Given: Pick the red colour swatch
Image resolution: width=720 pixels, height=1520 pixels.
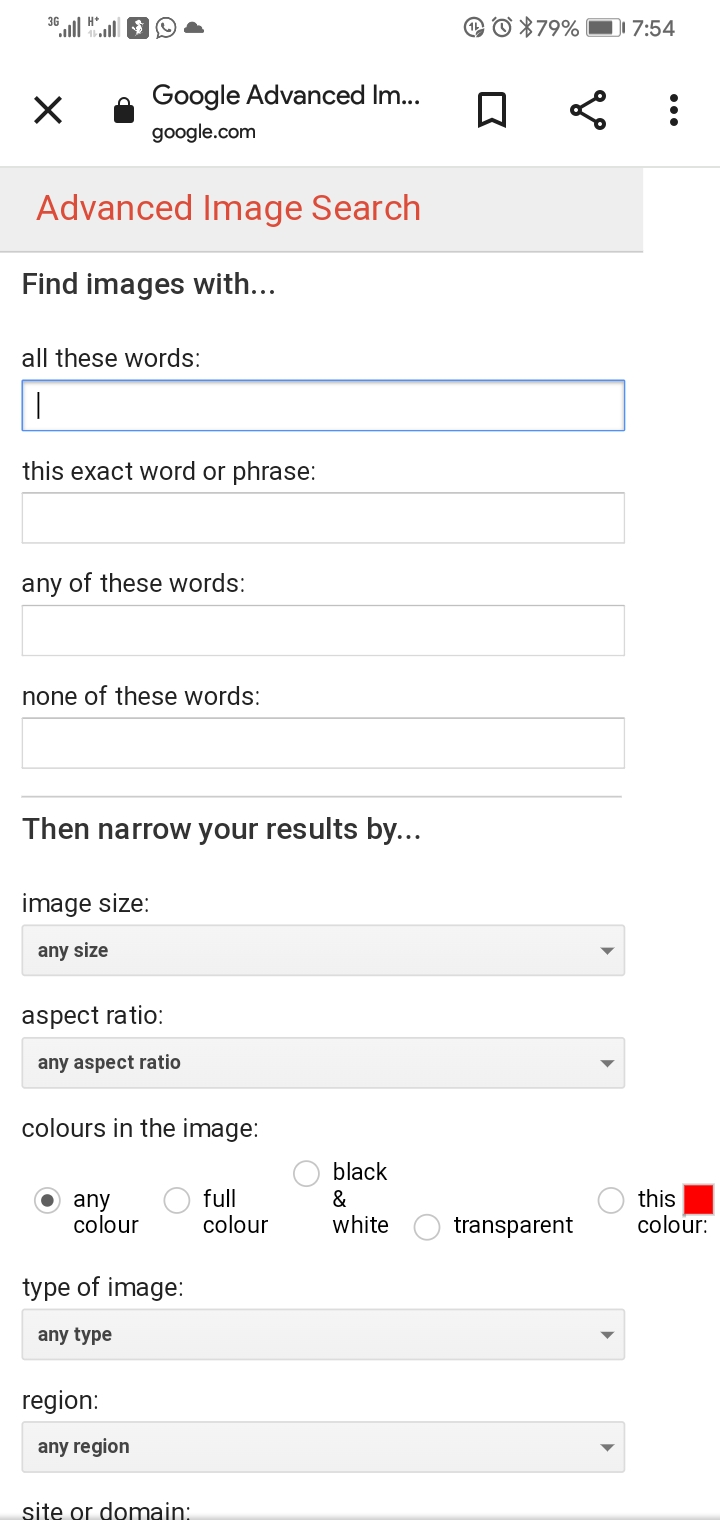Looking at the screenshot, I should pos(698,1199).
